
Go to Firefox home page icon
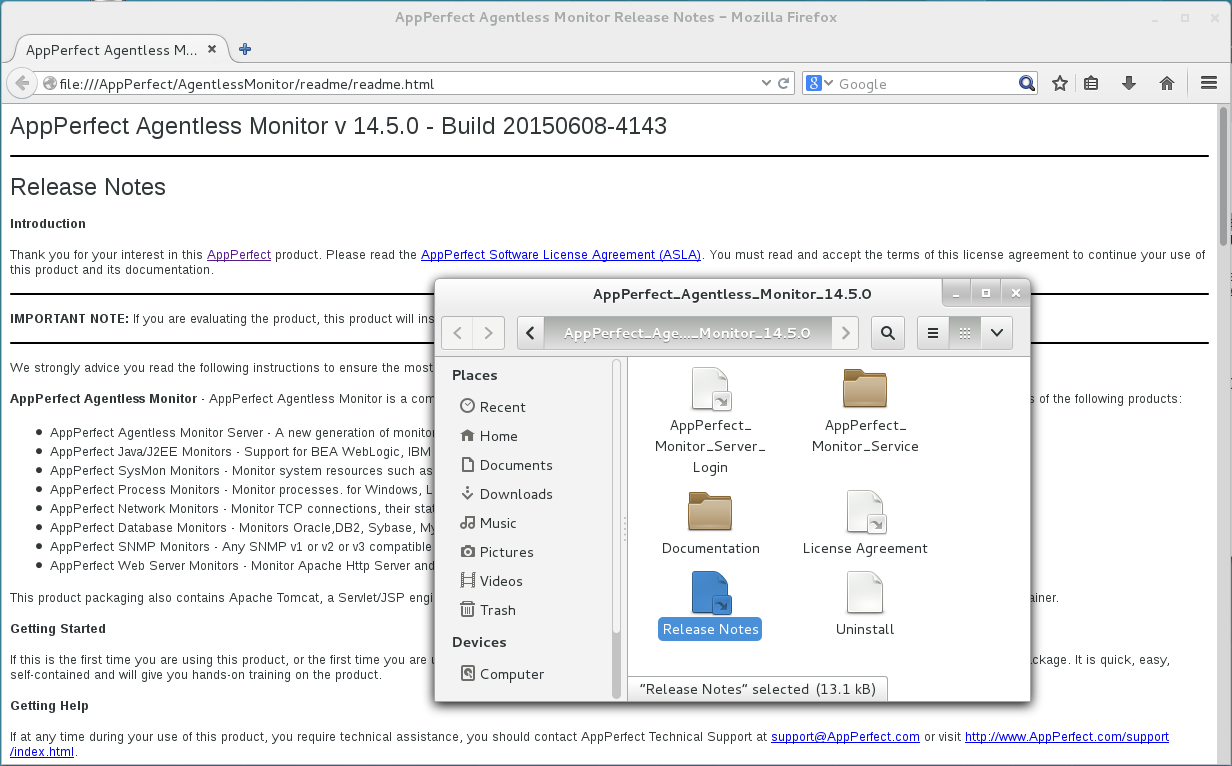coord(1166,84)
